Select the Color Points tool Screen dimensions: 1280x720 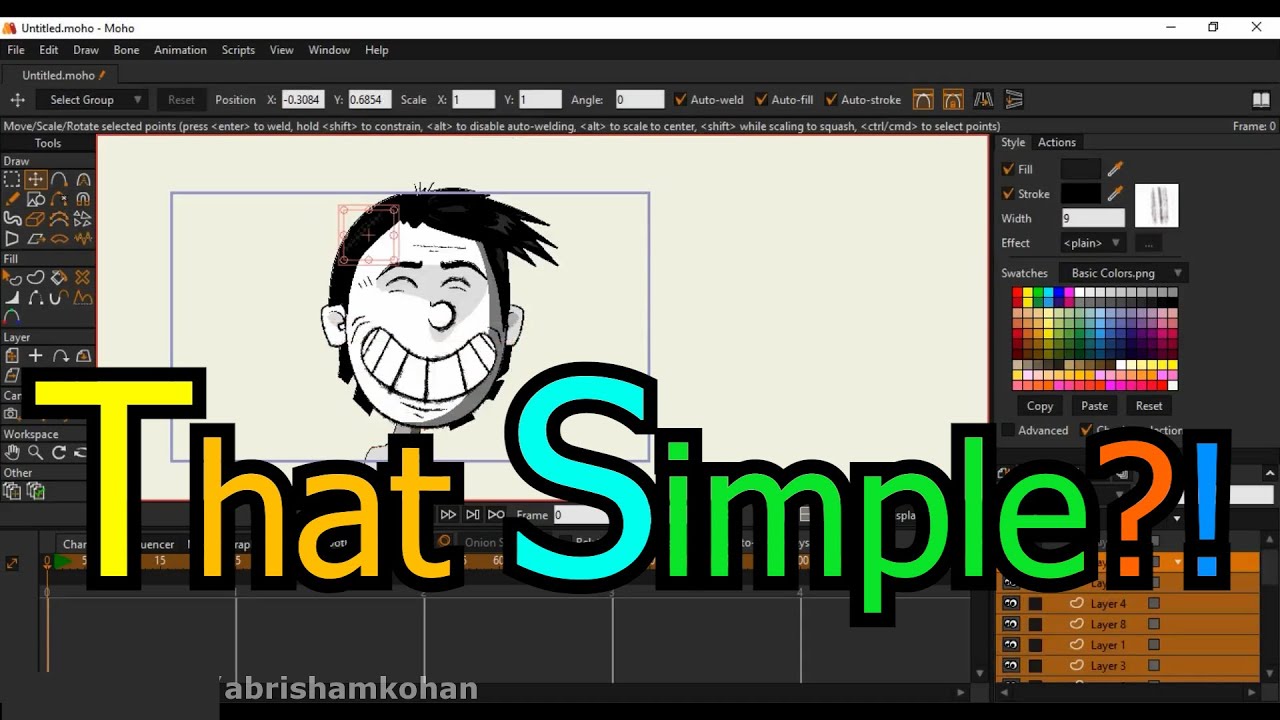11,317
